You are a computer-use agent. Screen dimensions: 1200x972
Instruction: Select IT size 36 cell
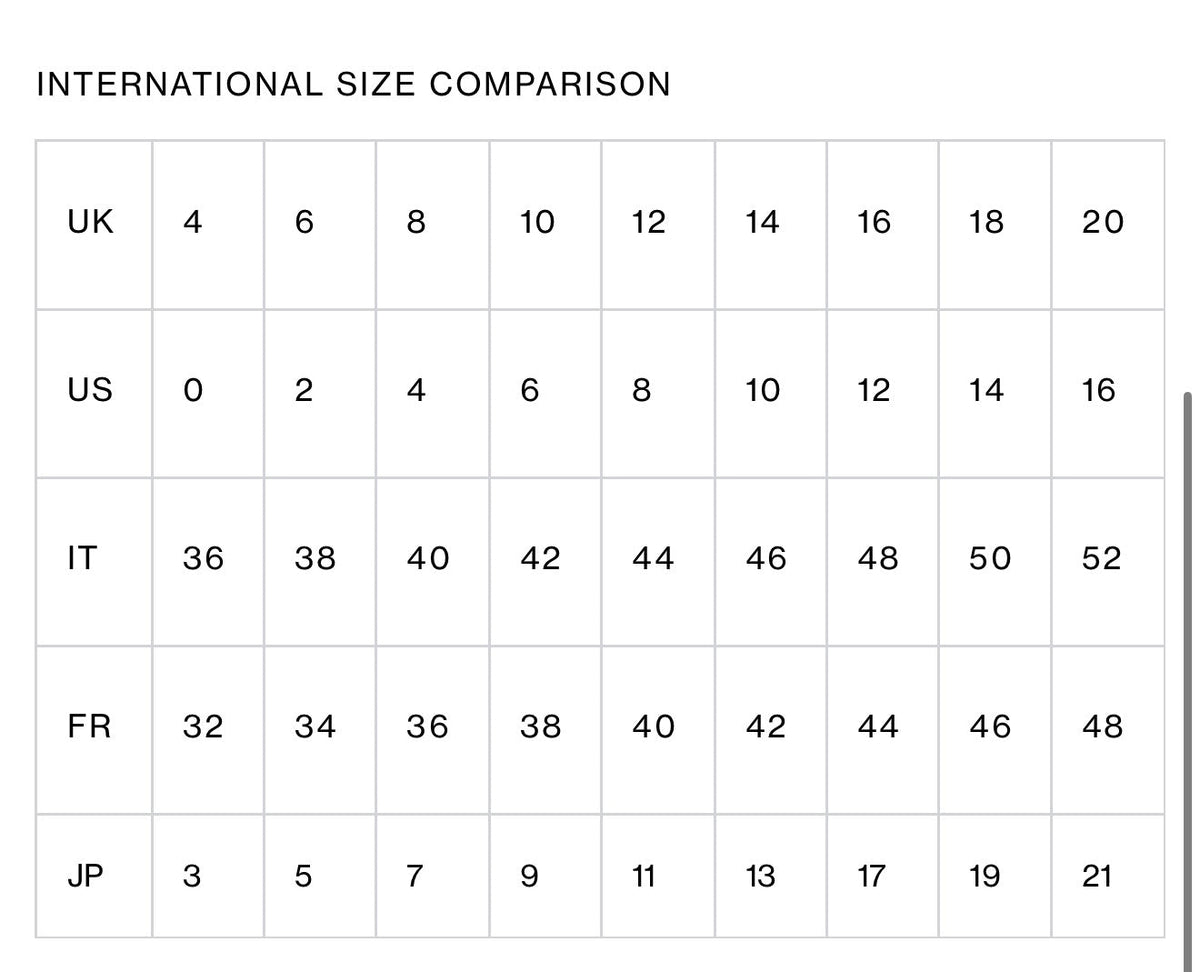[208, 562]
